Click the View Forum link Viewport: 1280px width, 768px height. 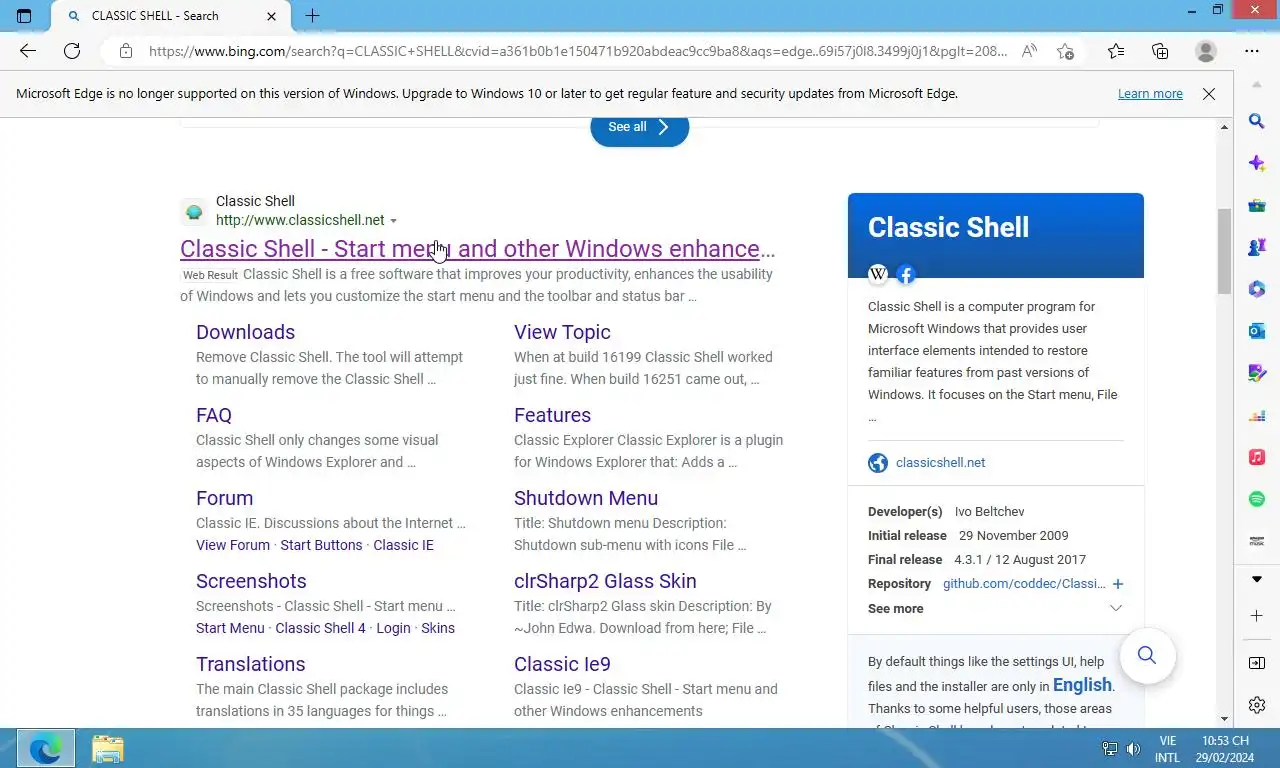tap(233, 545)
